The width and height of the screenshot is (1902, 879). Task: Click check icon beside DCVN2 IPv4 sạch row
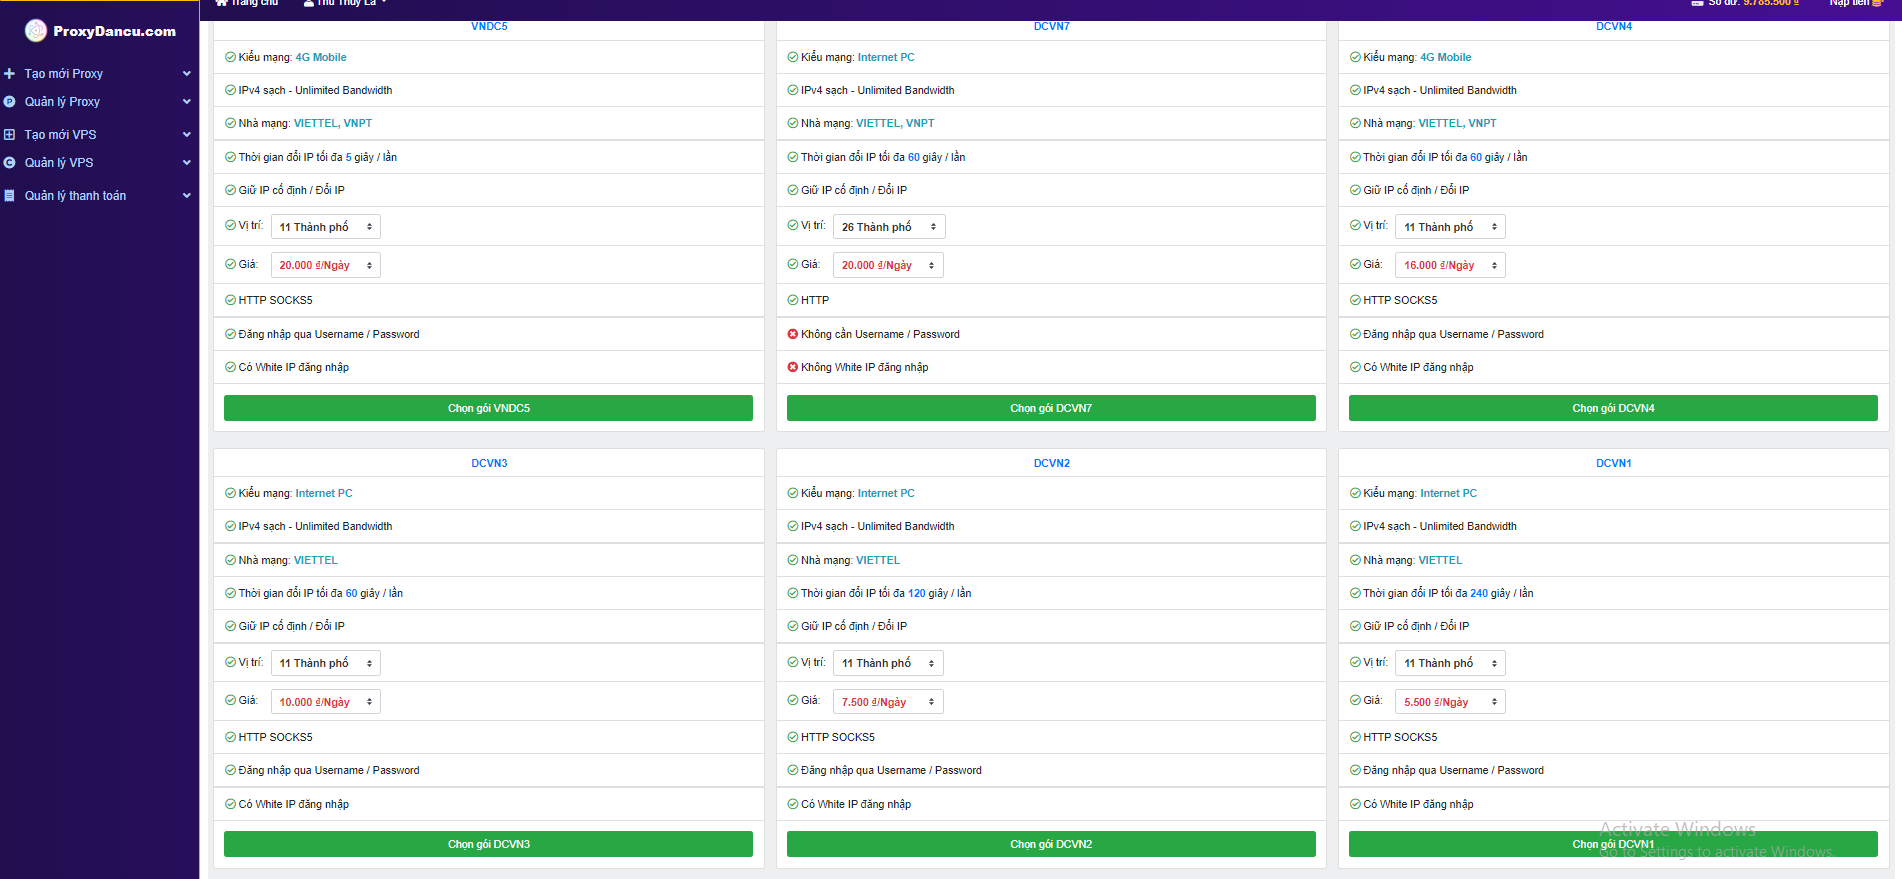pyautogui.click(x=793, y=526)
